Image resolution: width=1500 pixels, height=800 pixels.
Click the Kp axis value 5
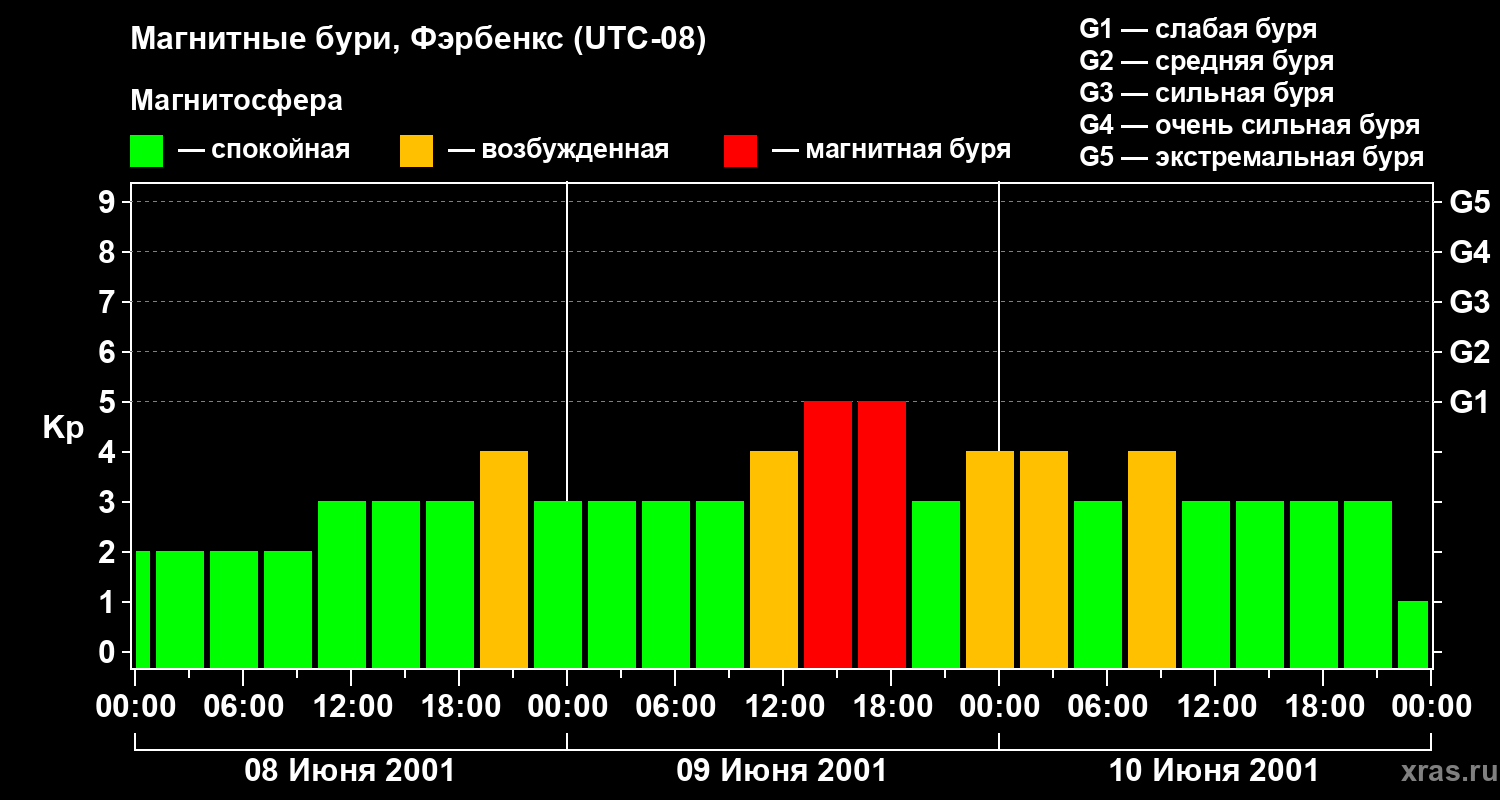pyautogui.click(x=109, y=402)
